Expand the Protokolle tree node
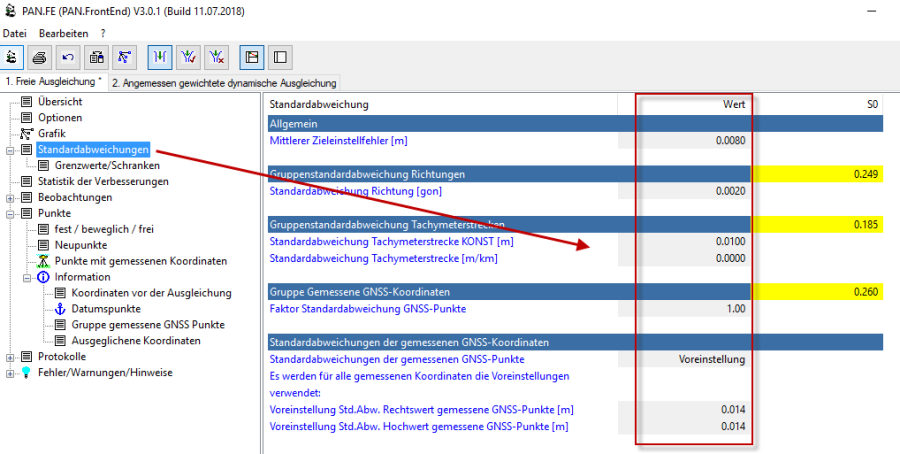Viewport: 900px width, 454px height. point(11,357)
